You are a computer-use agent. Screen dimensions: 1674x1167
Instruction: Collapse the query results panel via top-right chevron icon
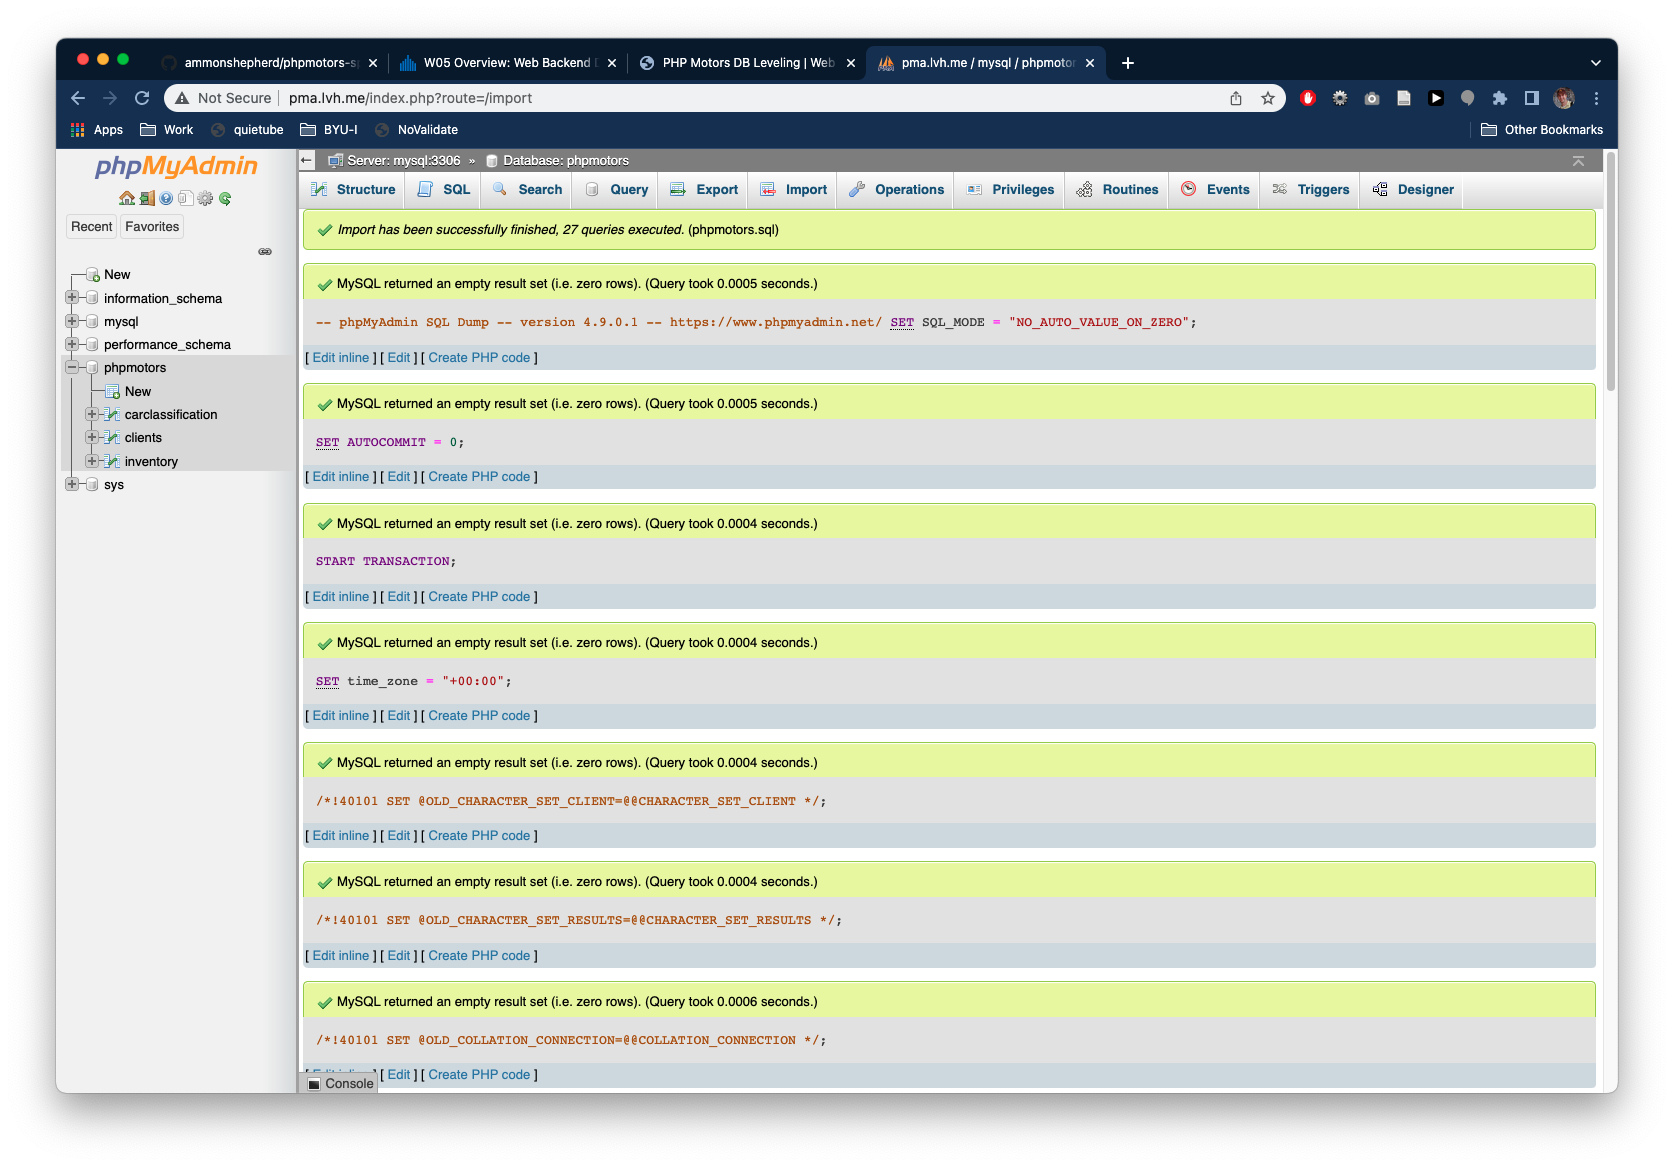coord(1578,159)
